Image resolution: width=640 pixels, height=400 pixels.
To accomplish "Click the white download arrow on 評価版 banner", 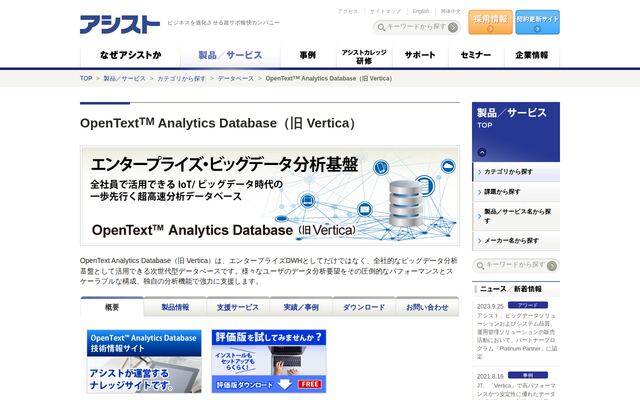I will [284, 384].
